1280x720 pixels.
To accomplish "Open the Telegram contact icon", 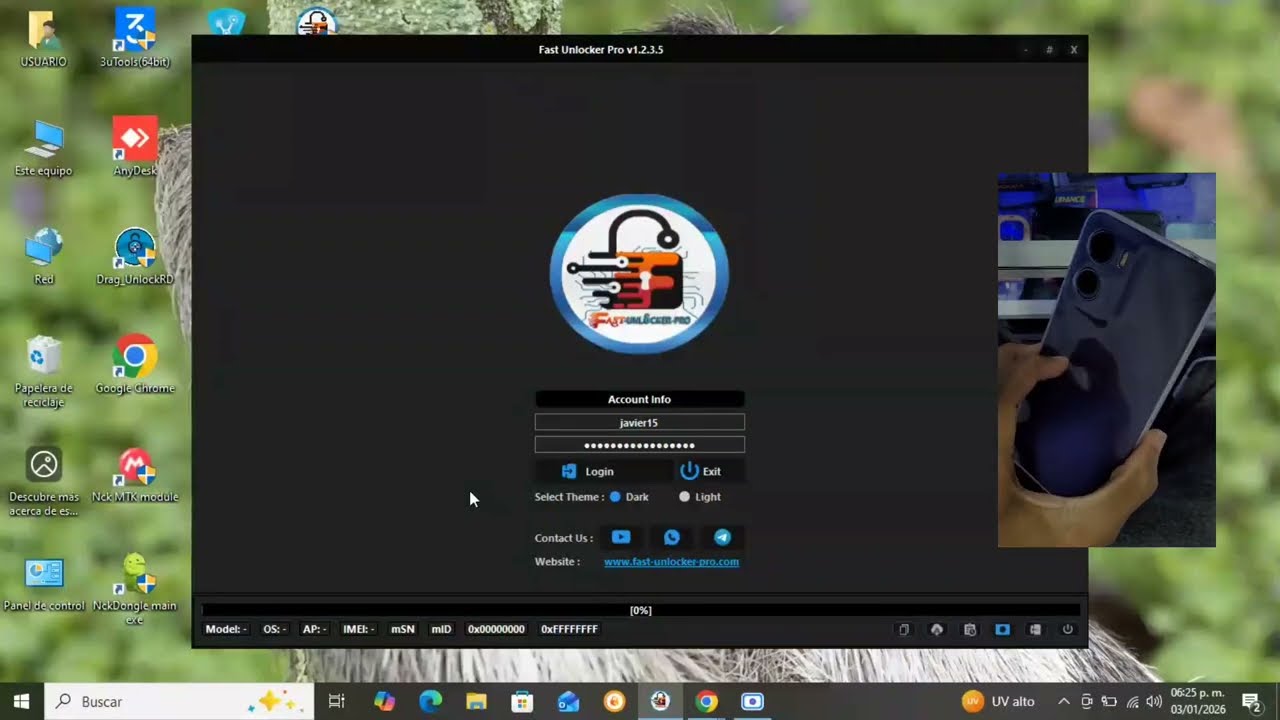I will click(722, 537).
